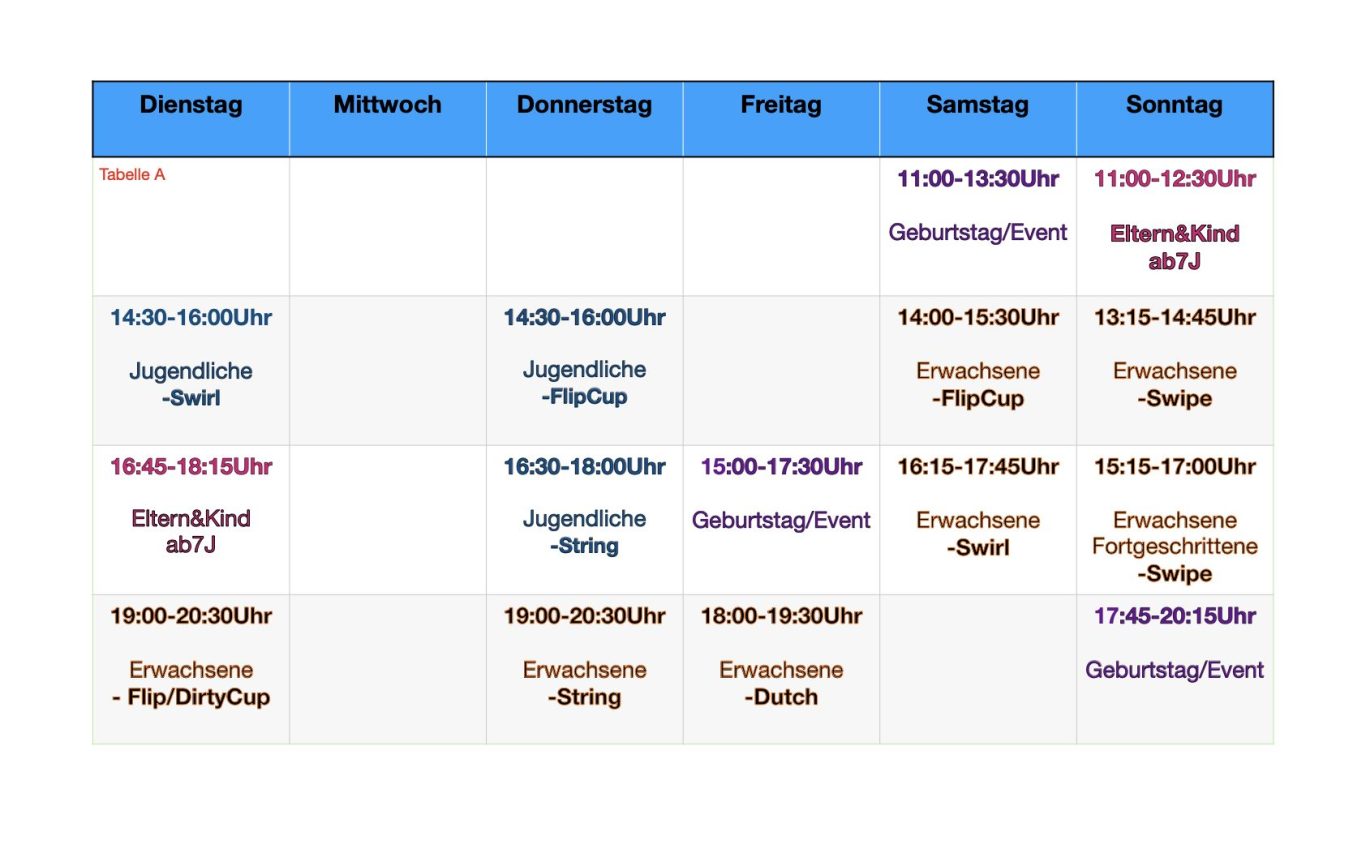The width and height of the screenshot is (1366, 849).
Task: Select the Jugendliche -FlipCup class
Action: point(584,383)
